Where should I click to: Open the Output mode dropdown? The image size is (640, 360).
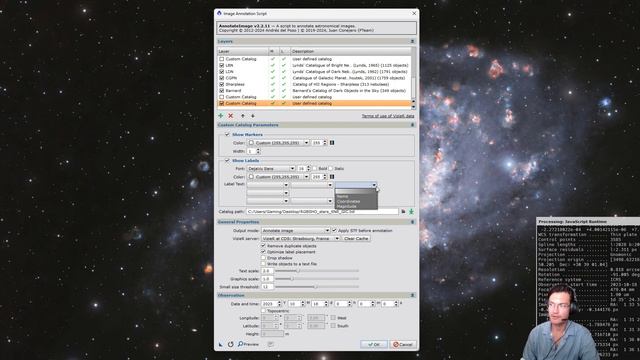pyautogui.click(x=296, y=231)
